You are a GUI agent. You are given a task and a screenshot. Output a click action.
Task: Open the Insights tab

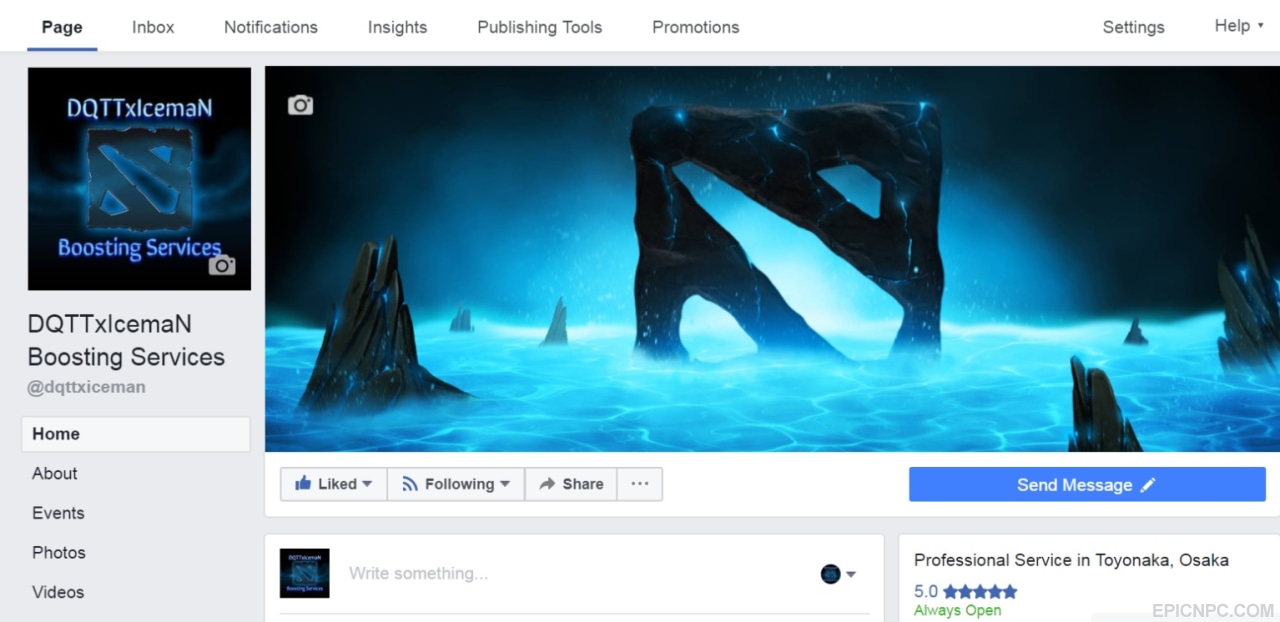pos(397,27)
